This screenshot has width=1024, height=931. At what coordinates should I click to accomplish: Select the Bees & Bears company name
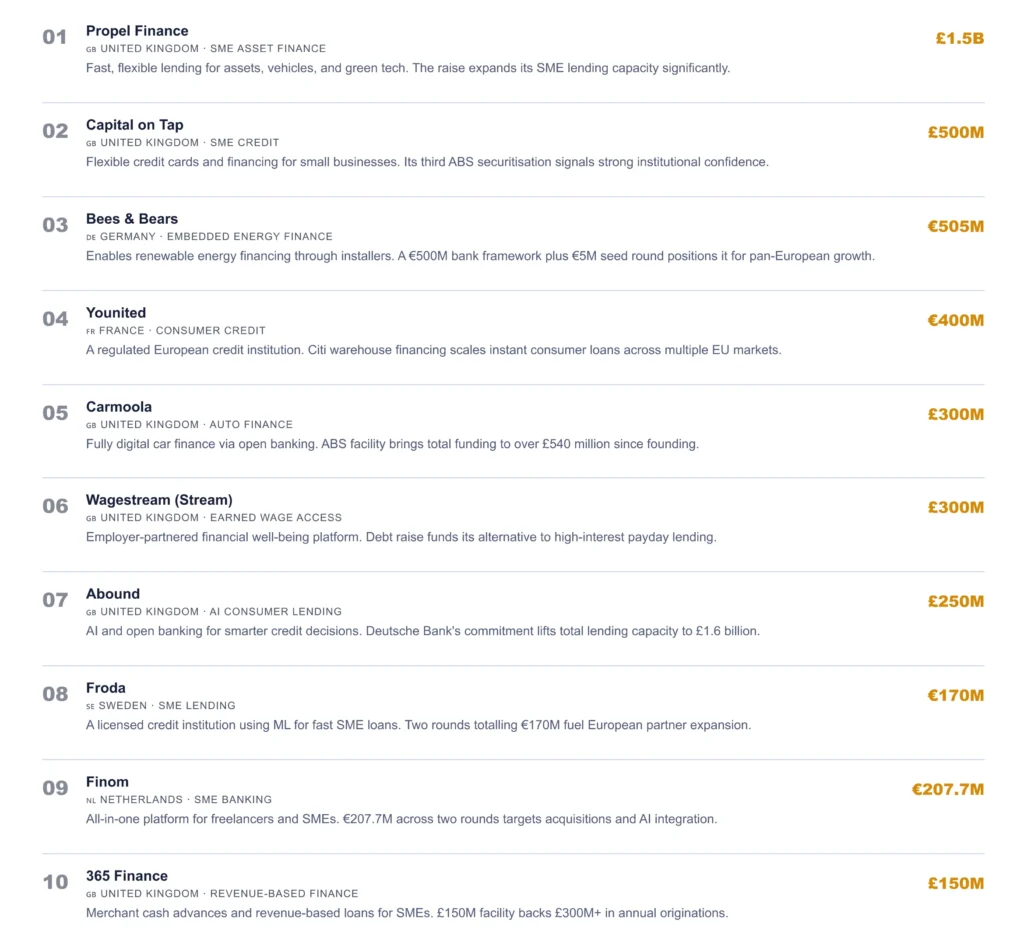tap(132, 219)
